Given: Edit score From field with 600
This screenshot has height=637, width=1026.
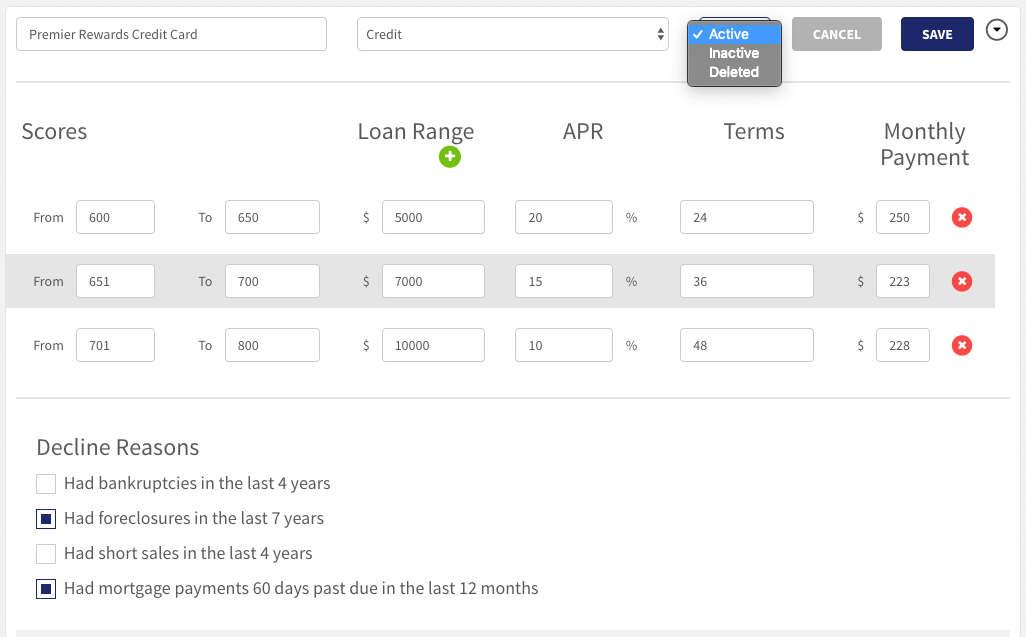Looking at the screenshot, I should (115, 217).
